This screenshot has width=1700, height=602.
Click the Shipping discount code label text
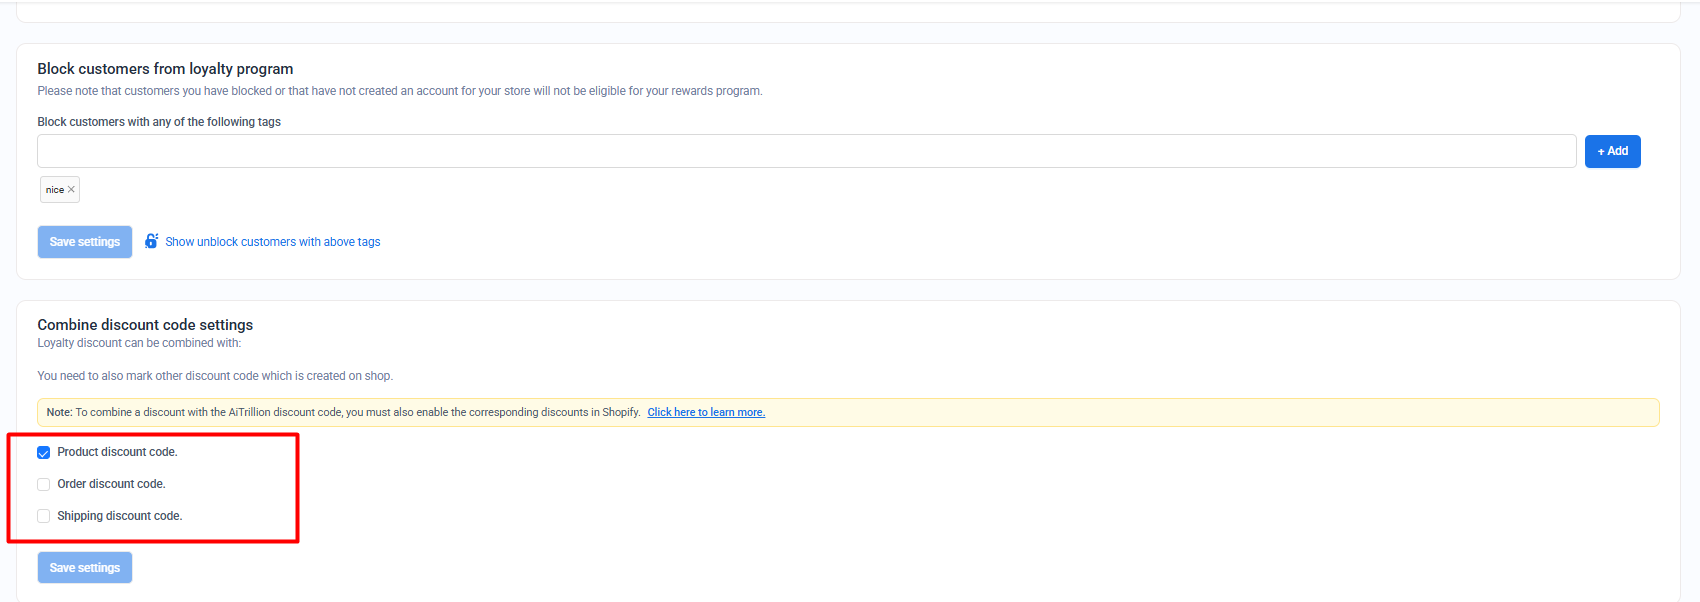tap(119, 516)
